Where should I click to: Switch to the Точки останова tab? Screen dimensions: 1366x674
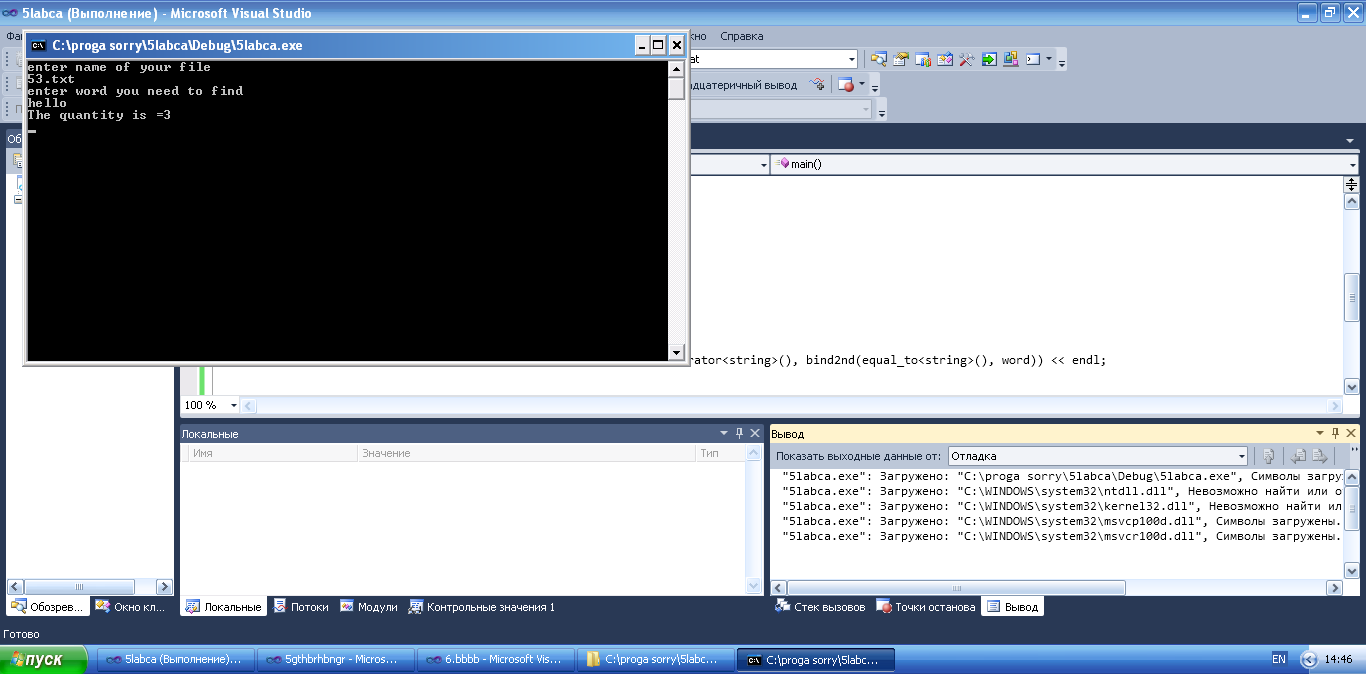926,607
